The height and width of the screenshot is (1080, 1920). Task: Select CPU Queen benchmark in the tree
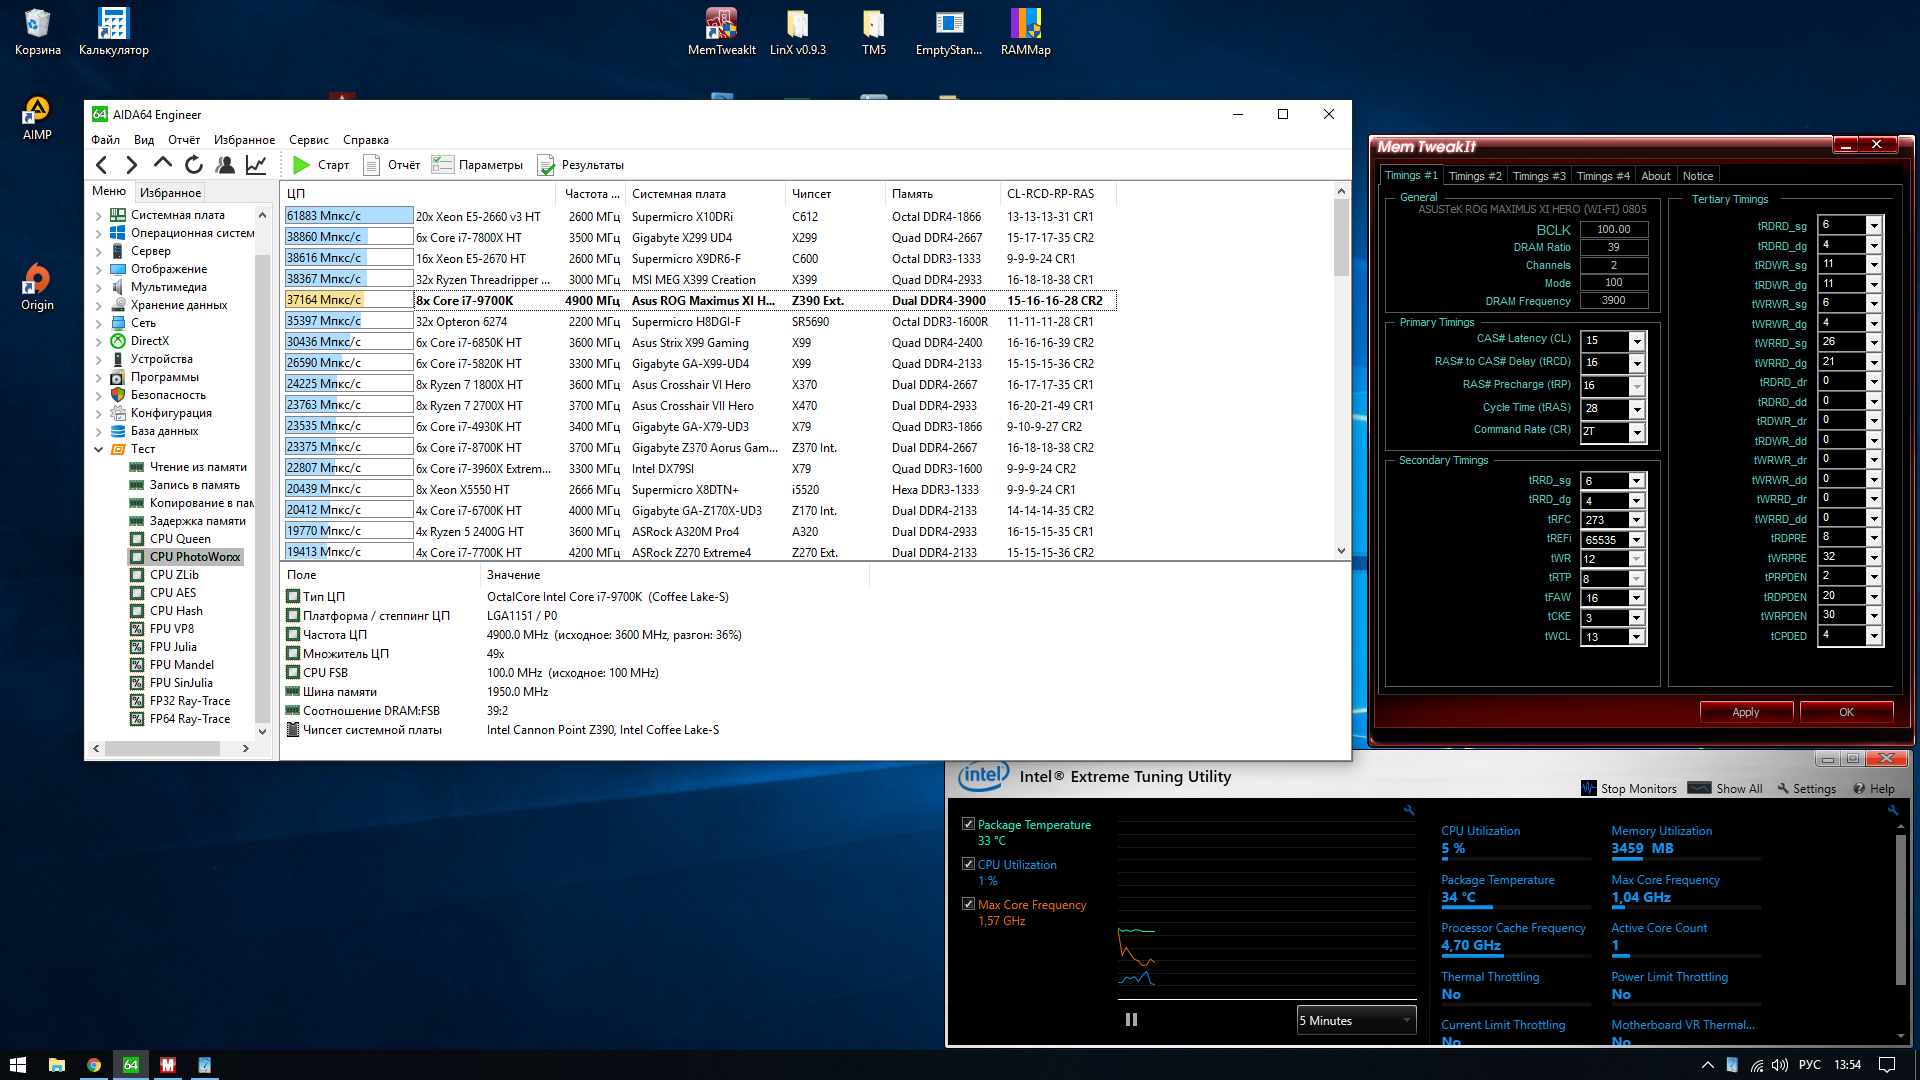180,539
